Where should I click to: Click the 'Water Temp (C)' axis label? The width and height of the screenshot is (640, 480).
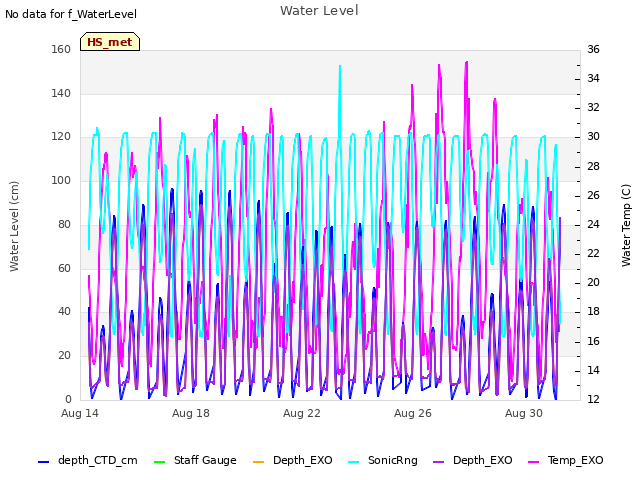click(x=626, y=225)
